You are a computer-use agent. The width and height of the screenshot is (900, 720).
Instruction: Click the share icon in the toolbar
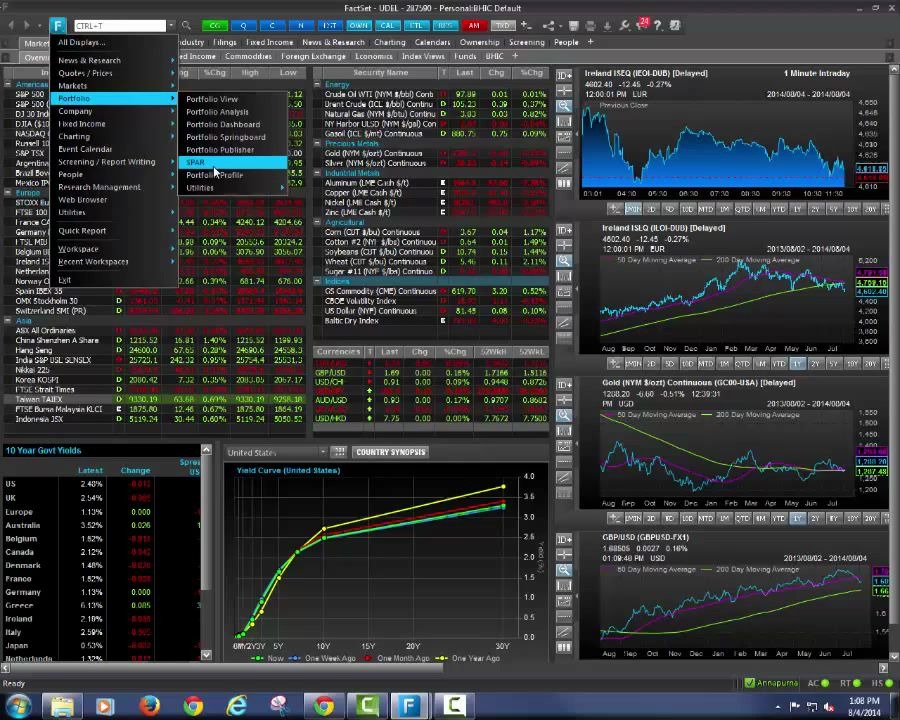click(x=548, y=25)
